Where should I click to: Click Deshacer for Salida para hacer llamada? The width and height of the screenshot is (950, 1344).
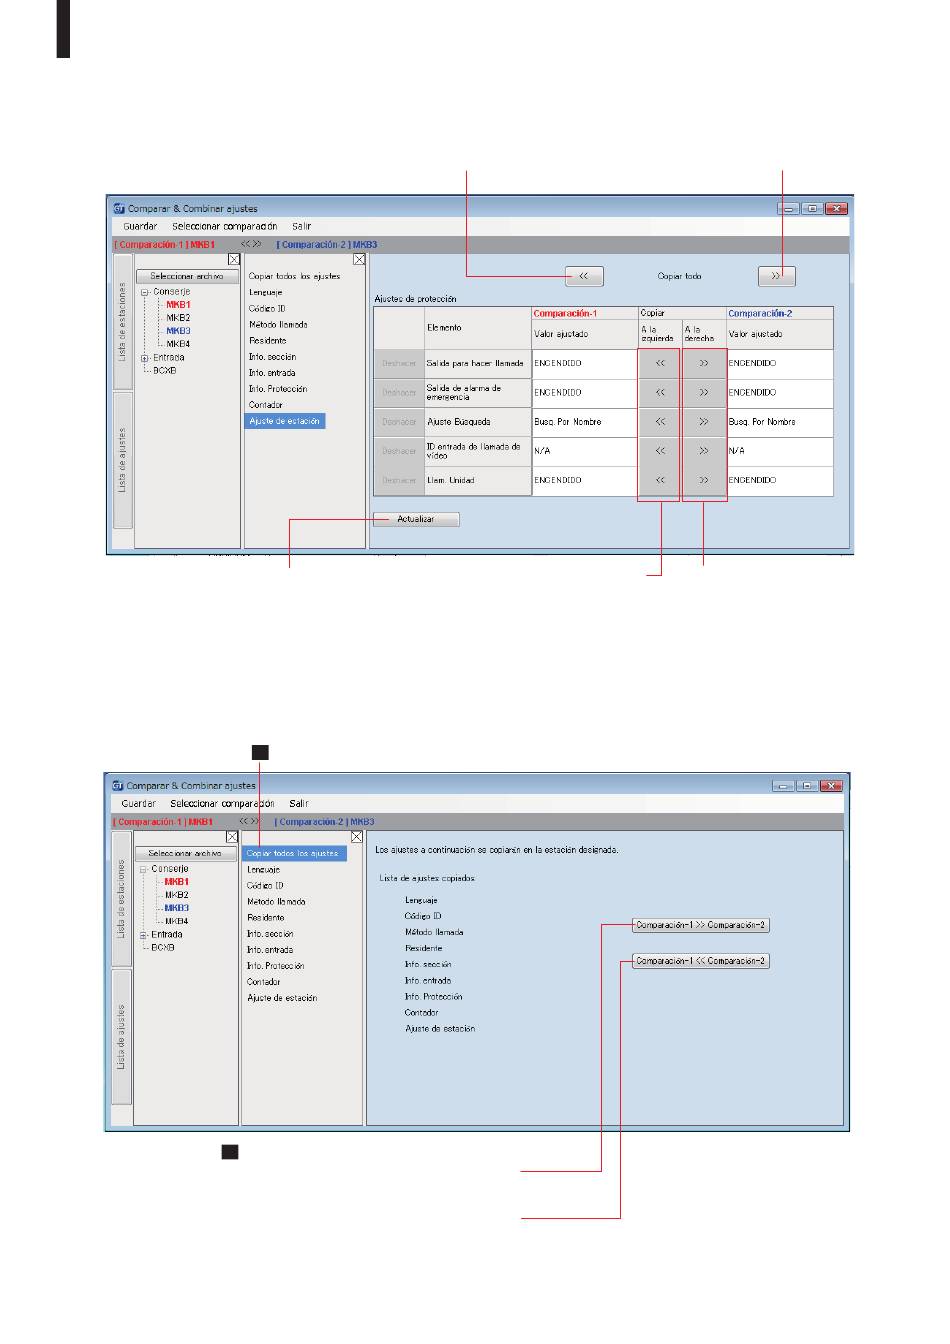(x=399, y=364)
